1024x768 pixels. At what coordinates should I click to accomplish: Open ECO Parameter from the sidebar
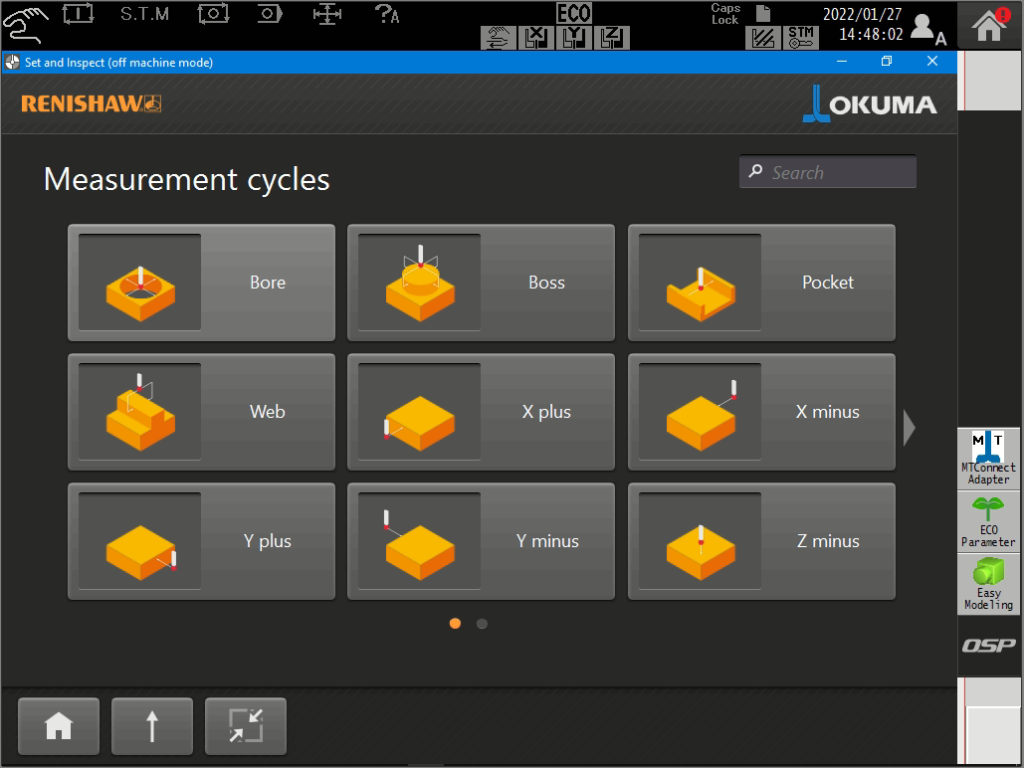988,521
